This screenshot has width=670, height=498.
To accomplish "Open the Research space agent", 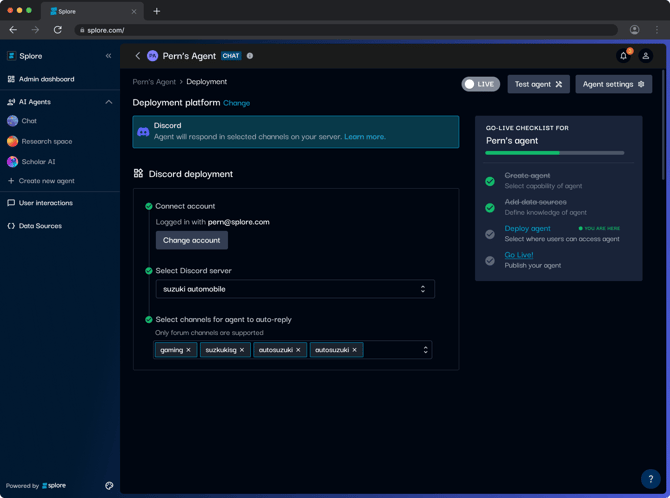I will pos(40,141).
